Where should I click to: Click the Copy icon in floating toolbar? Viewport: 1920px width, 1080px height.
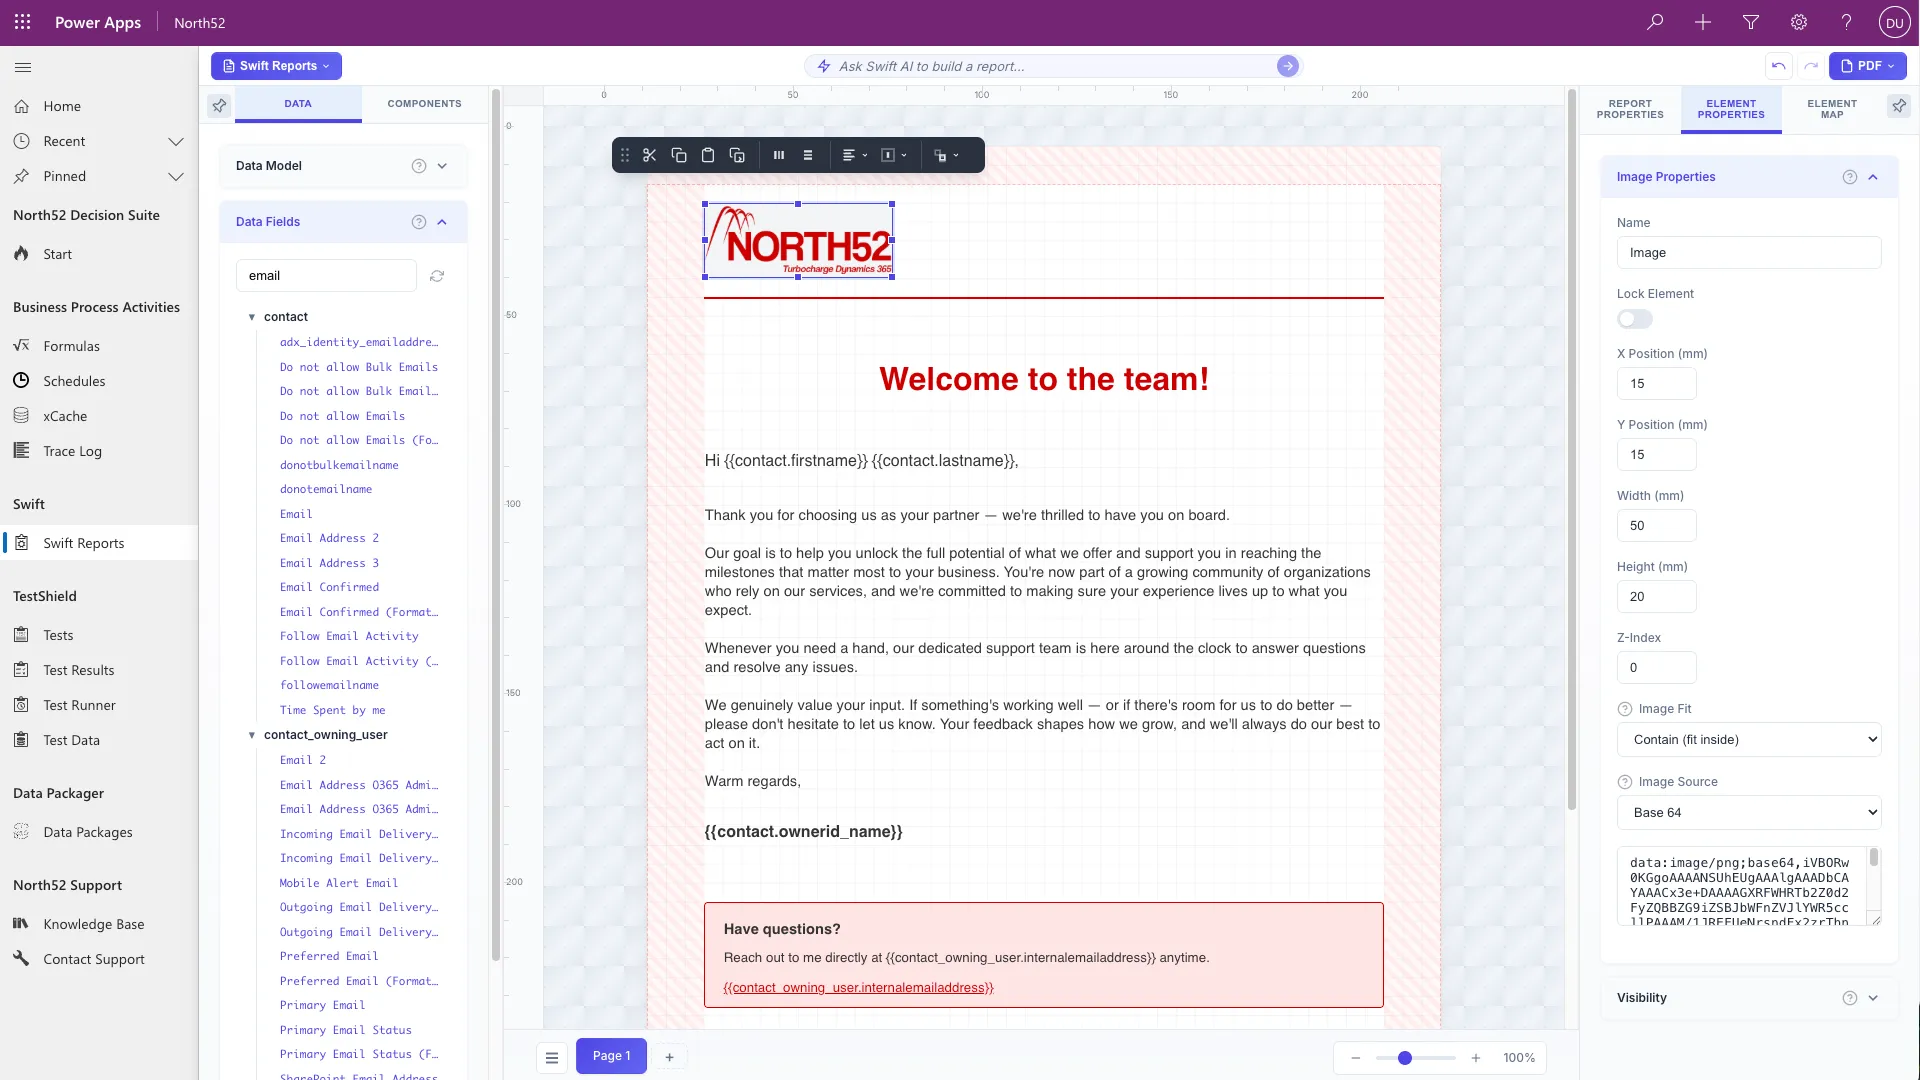pyautogui.click(x=679, y=155)
